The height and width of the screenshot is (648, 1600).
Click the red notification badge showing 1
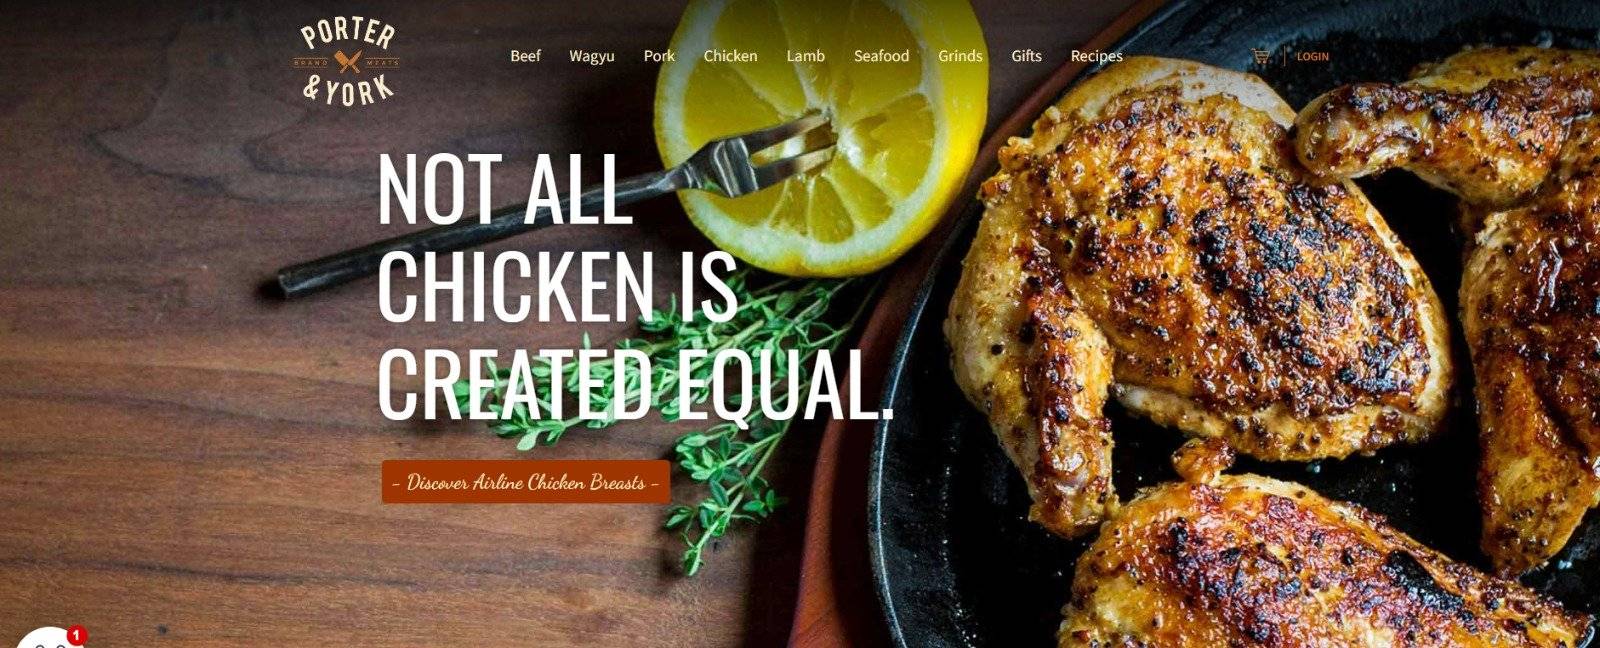pyautogui.click(x=76, y=635)
